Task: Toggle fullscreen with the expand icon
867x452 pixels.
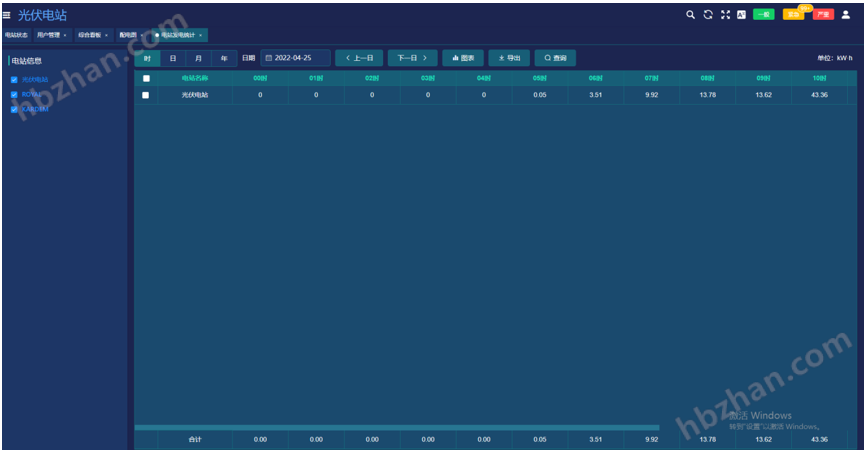Action: point(725,15)
